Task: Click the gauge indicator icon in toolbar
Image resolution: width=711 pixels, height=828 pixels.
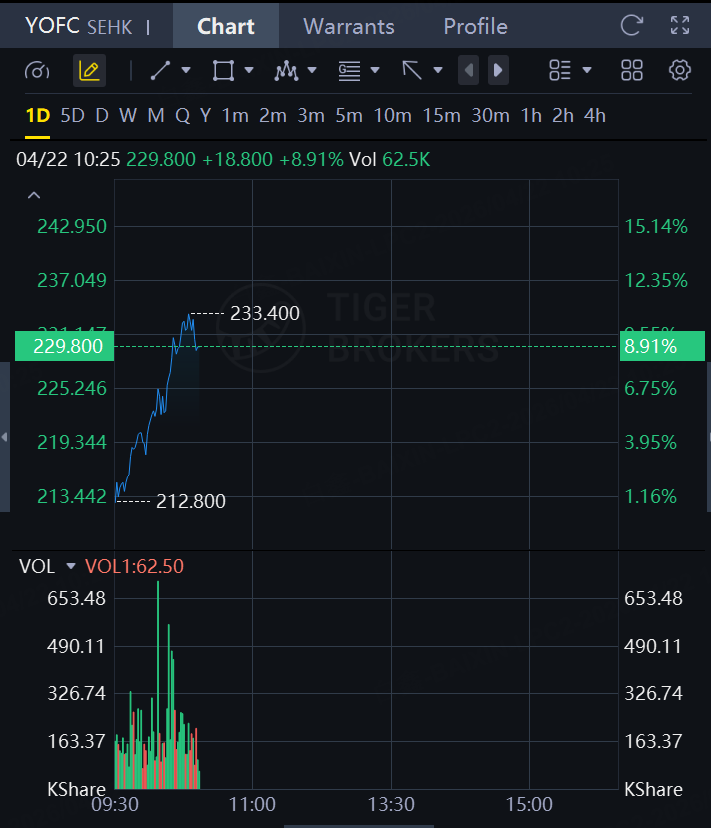Action: coord(37,71)
